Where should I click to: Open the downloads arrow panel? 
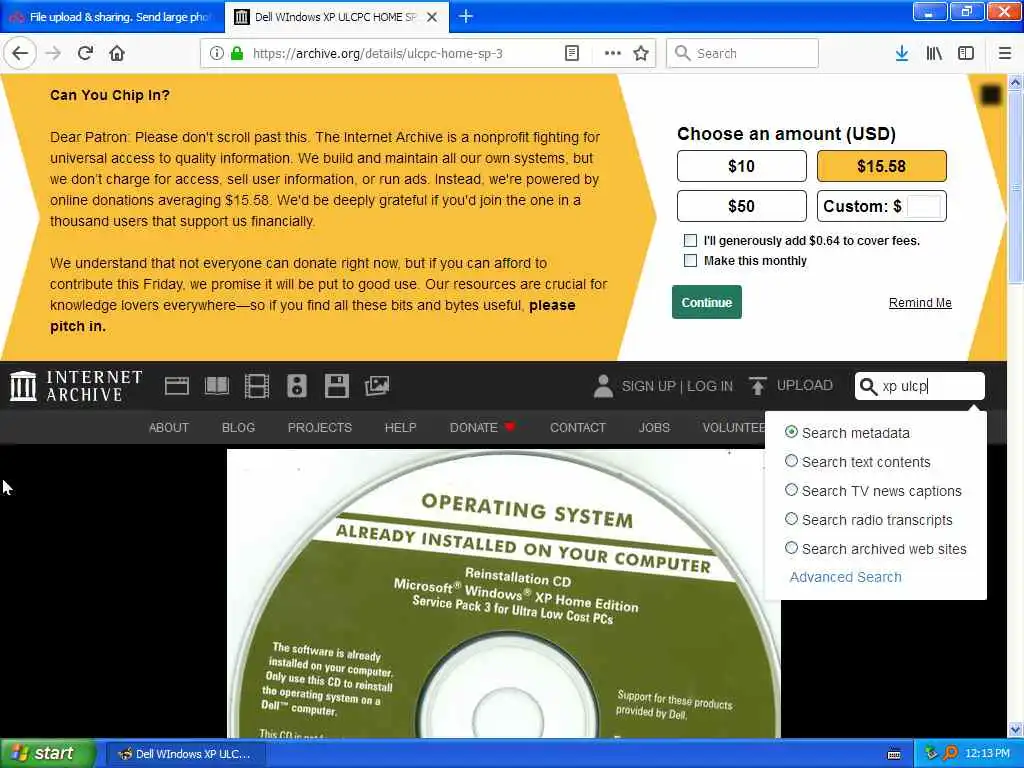(x=901, y=53)
